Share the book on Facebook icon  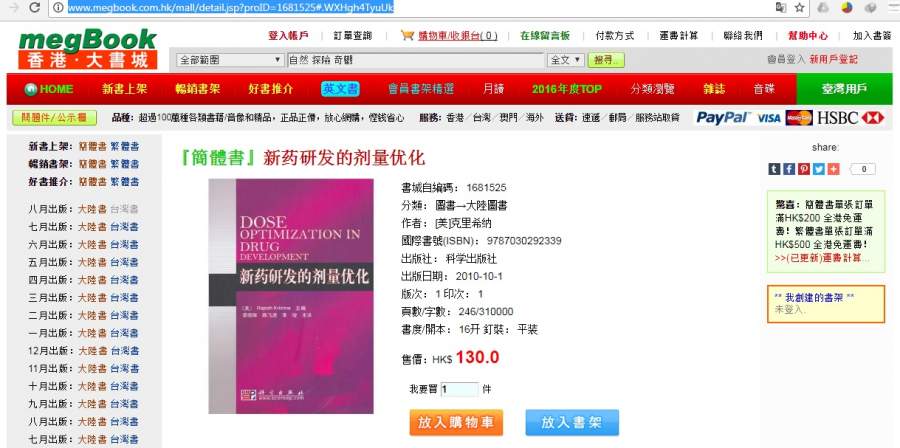789,169
